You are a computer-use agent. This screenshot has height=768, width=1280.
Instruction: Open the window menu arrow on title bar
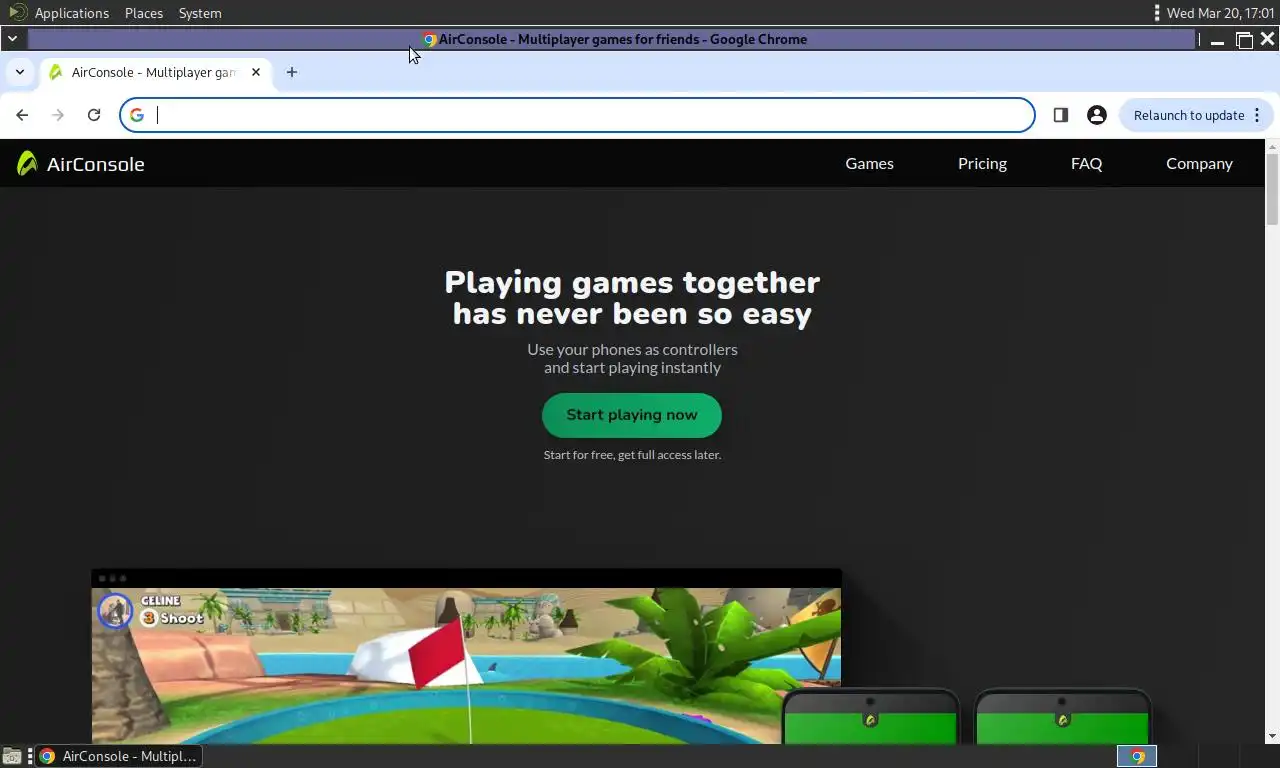[x=12, y=39]
